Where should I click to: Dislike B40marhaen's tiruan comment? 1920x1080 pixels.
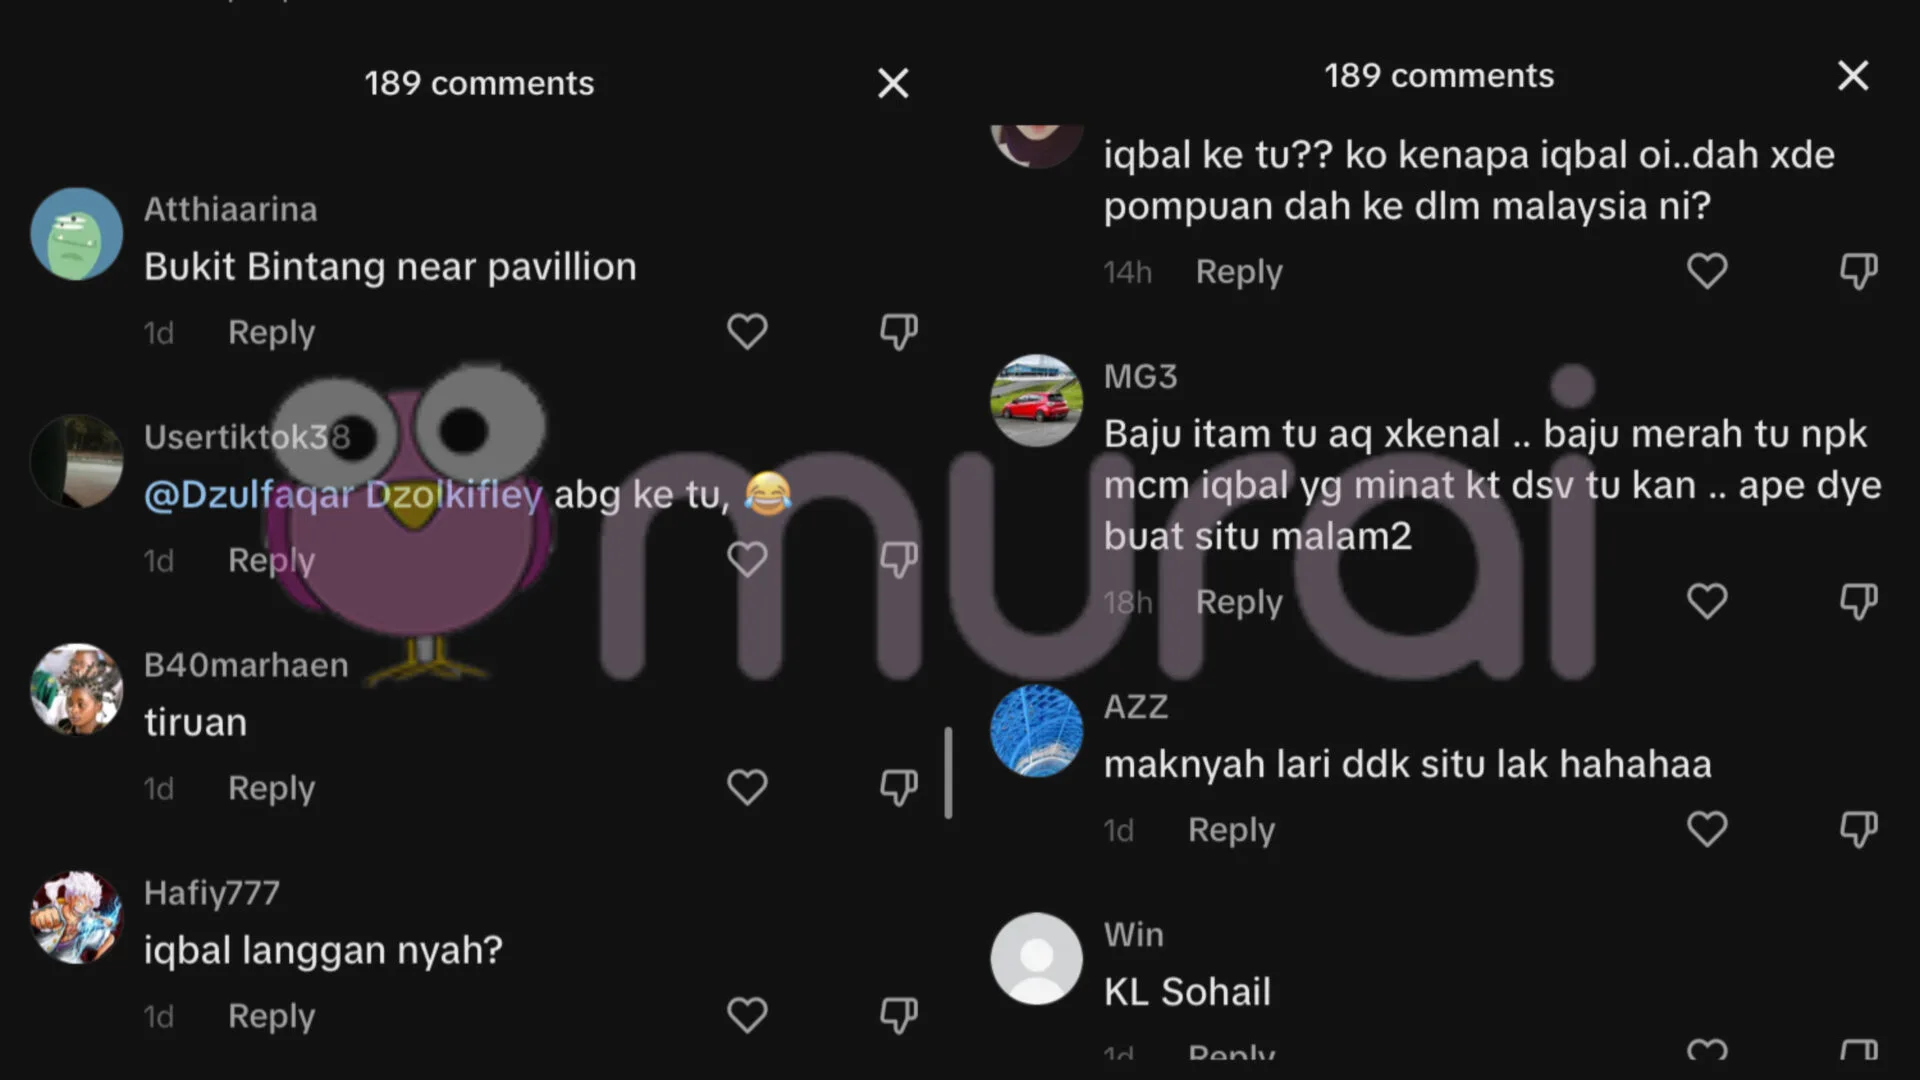[899, 788]
